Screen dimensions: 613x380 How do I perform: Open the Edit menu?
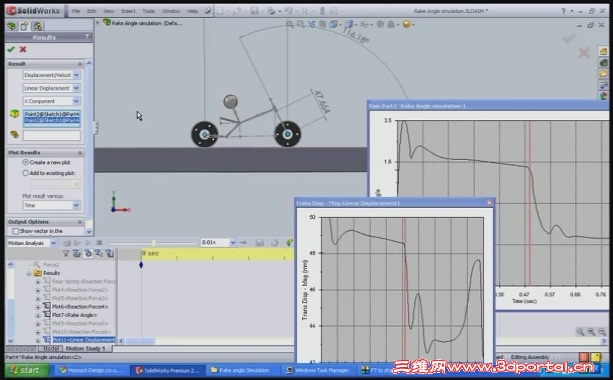(91, 11)
